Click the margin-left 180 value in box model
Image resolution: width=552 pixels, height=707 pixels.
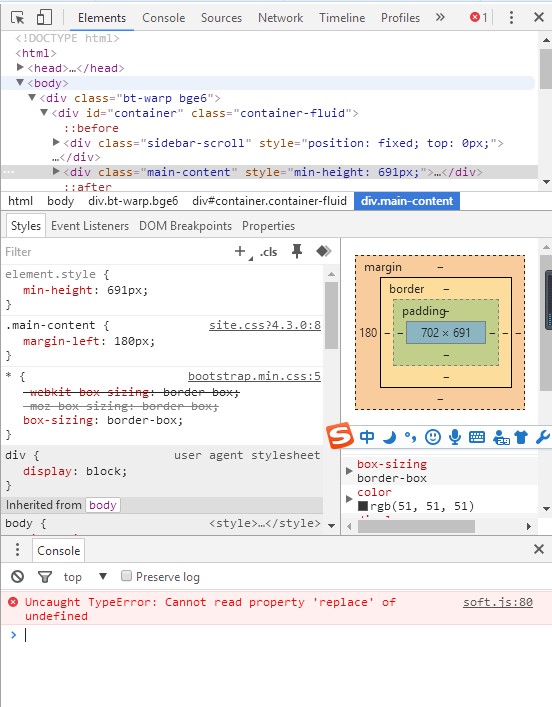[x=368, y=333]
